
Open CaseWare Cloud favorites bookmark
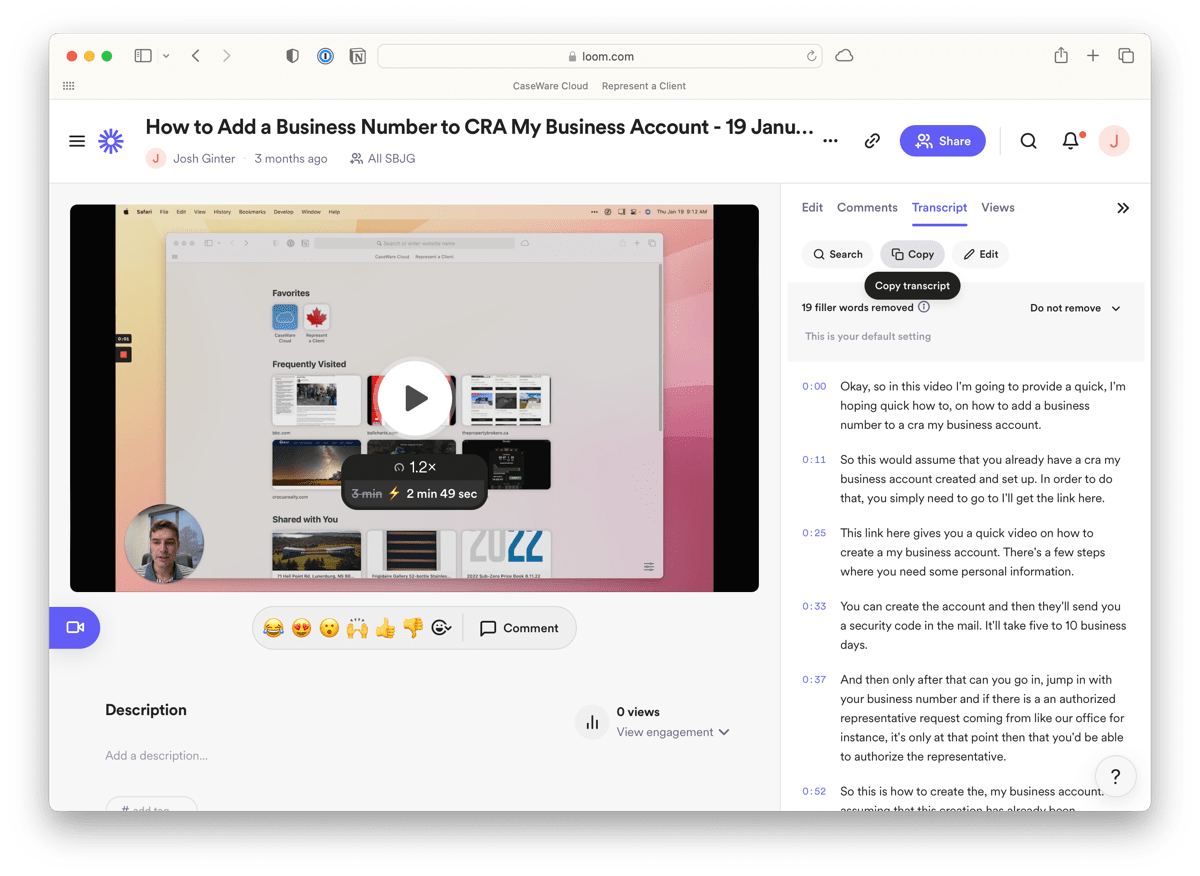(550, 86)
